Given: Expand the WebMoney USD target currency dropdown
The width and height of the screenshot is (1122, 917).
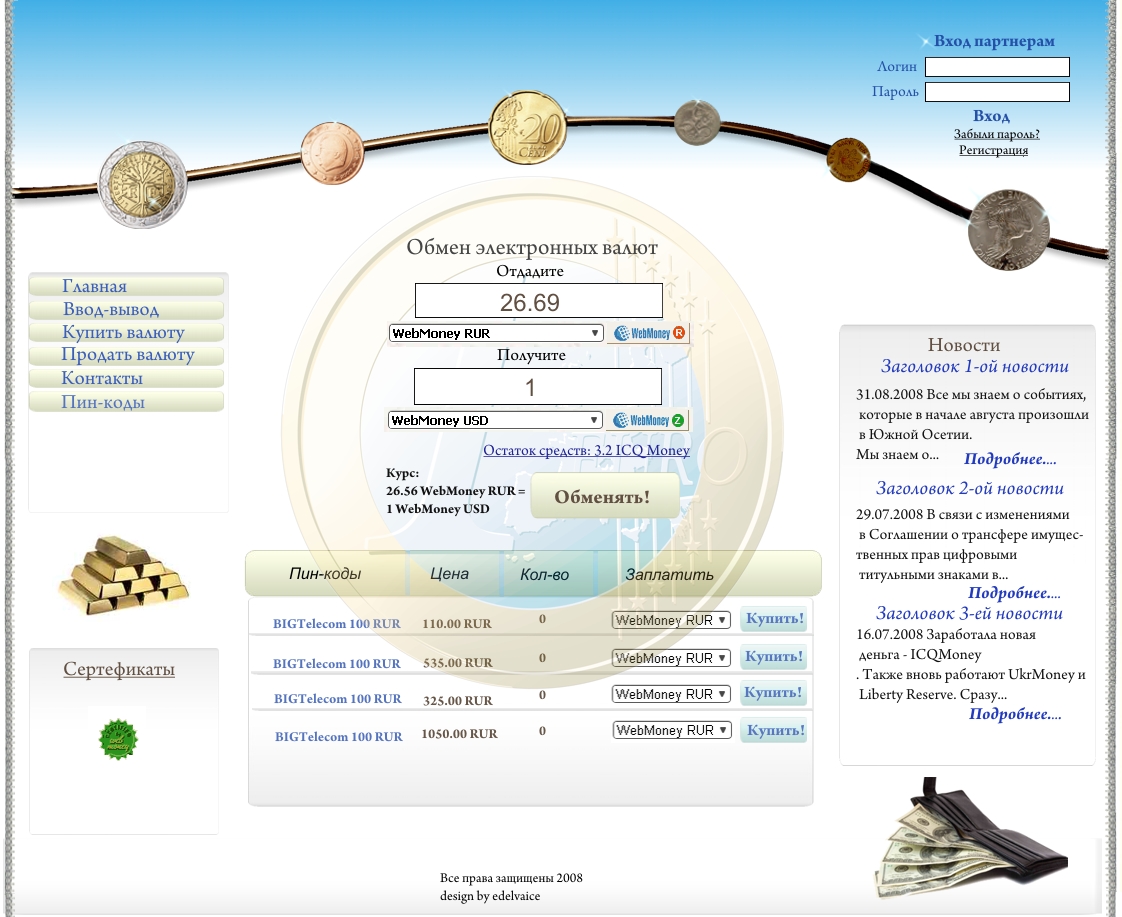Looking at the screenshot, I should [x=495, y=421].
